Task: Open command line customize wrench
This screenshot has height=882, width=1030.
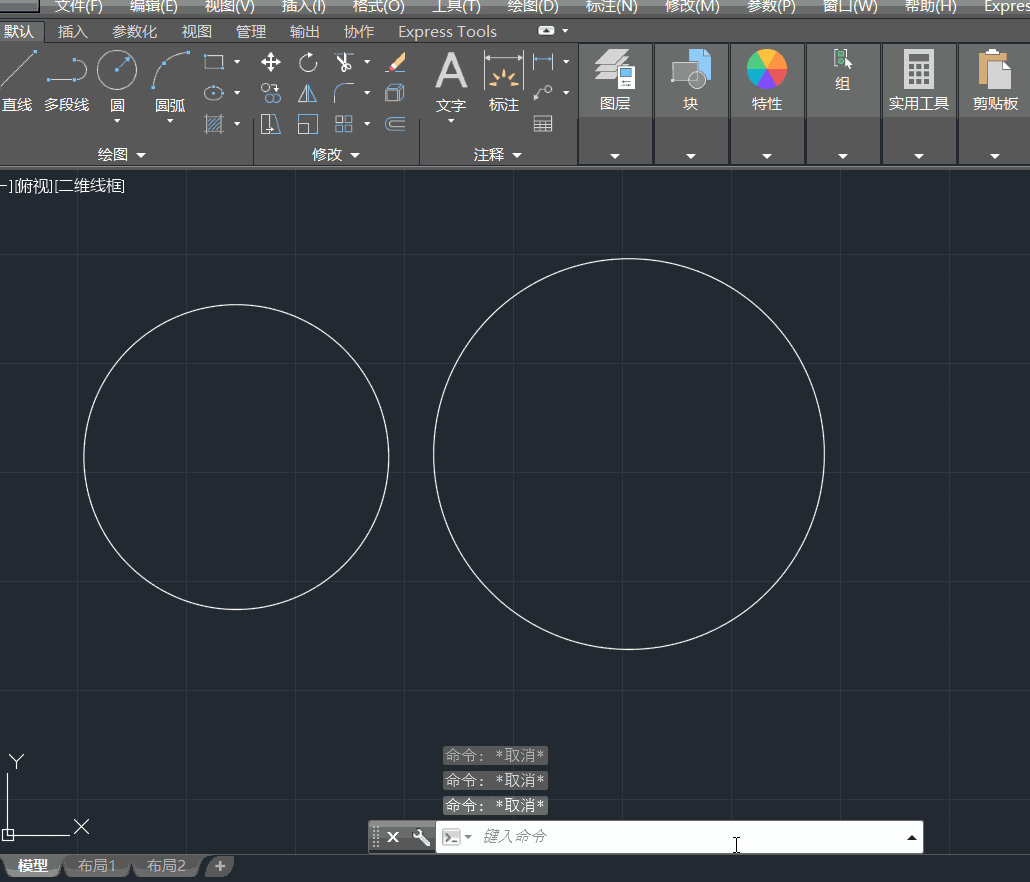Action: (421, 837)
